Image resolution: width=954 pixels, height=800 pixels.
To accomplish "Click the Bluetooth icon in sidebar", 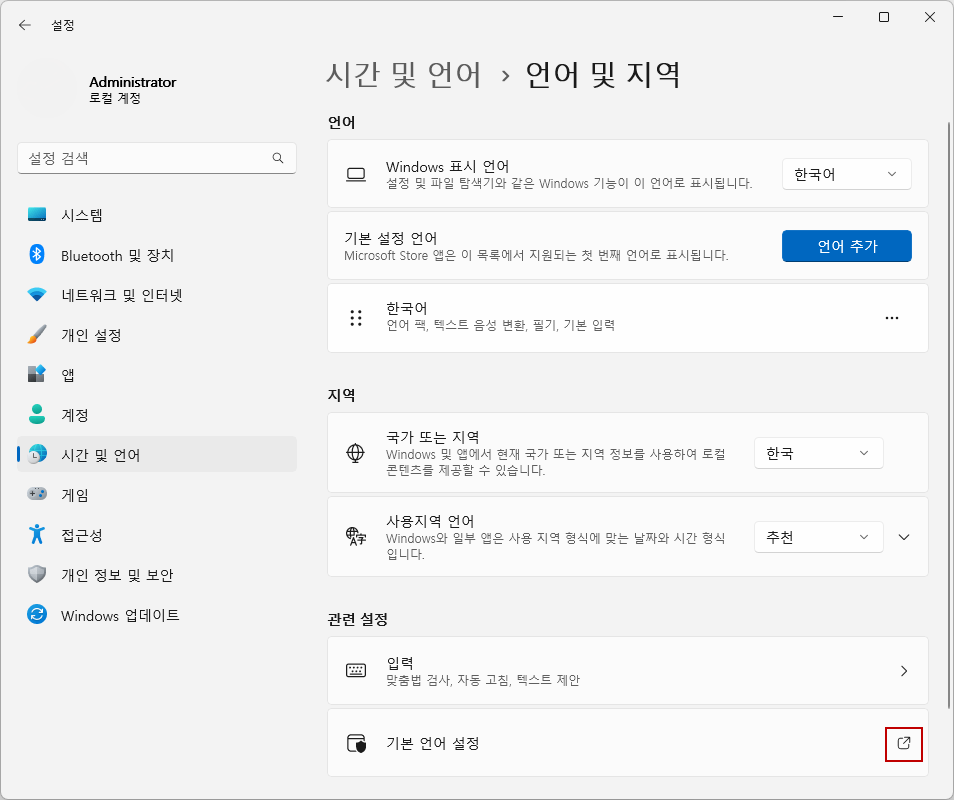I will click(37, 254).
